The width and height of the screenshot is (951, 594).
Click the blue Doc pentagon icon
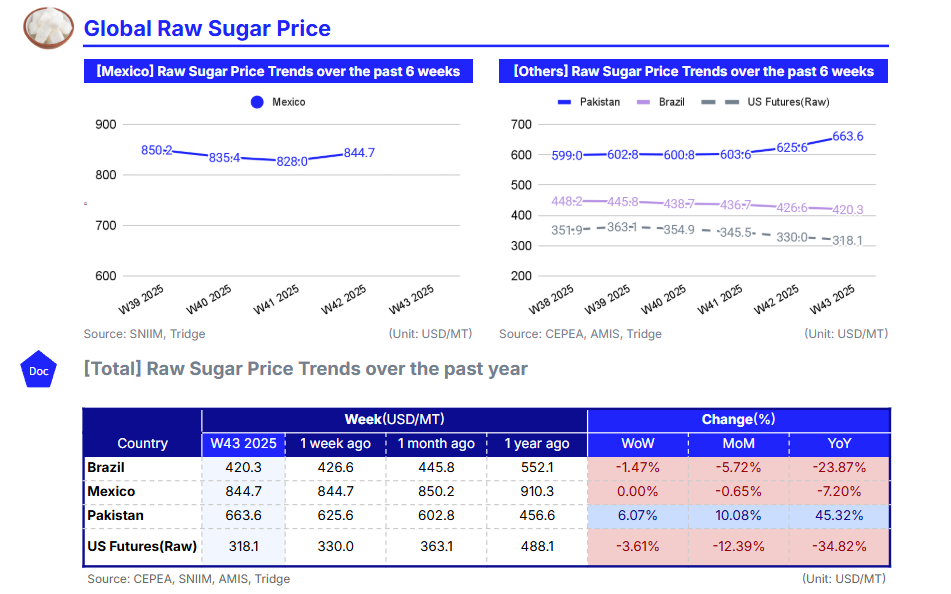click(38, 371)
